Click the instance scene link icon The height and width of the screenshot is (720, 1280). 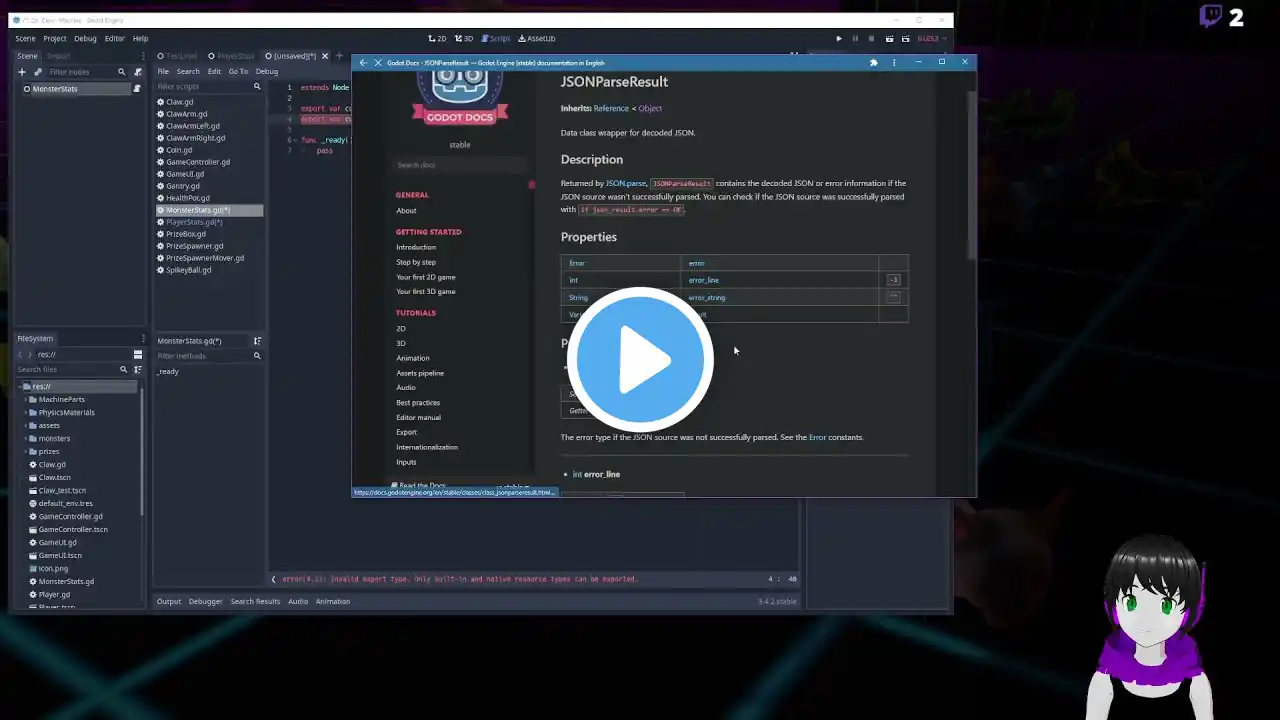click(x=38, y=72)
